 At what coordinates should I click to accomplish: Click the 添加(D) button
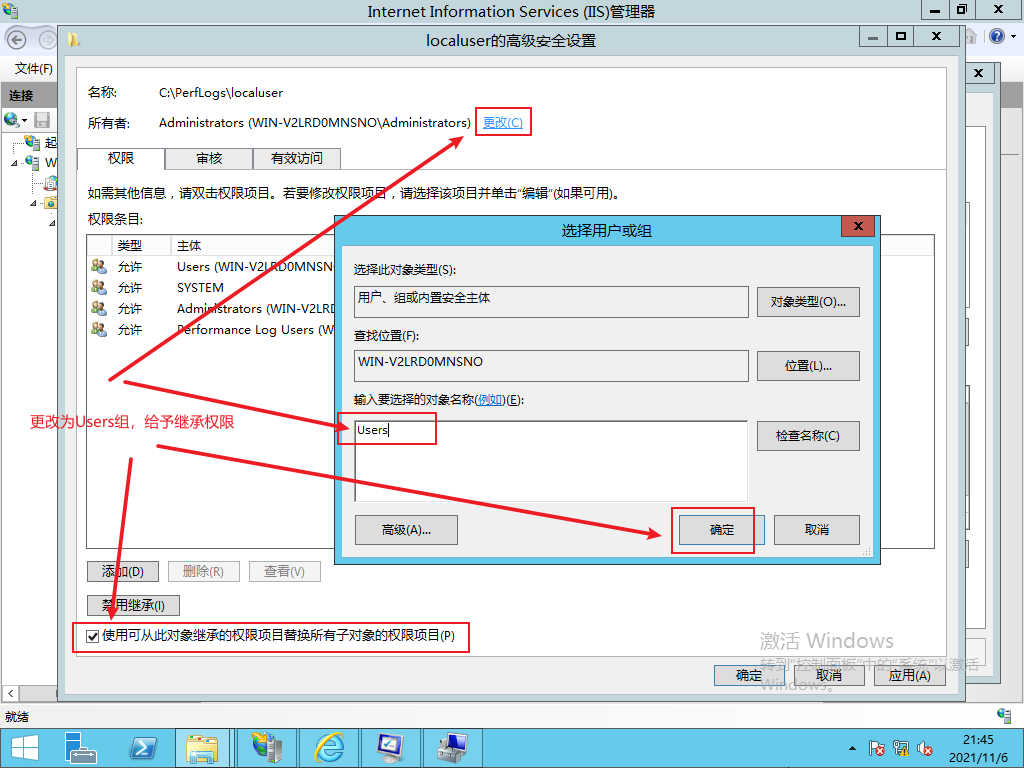pos(123,571)
